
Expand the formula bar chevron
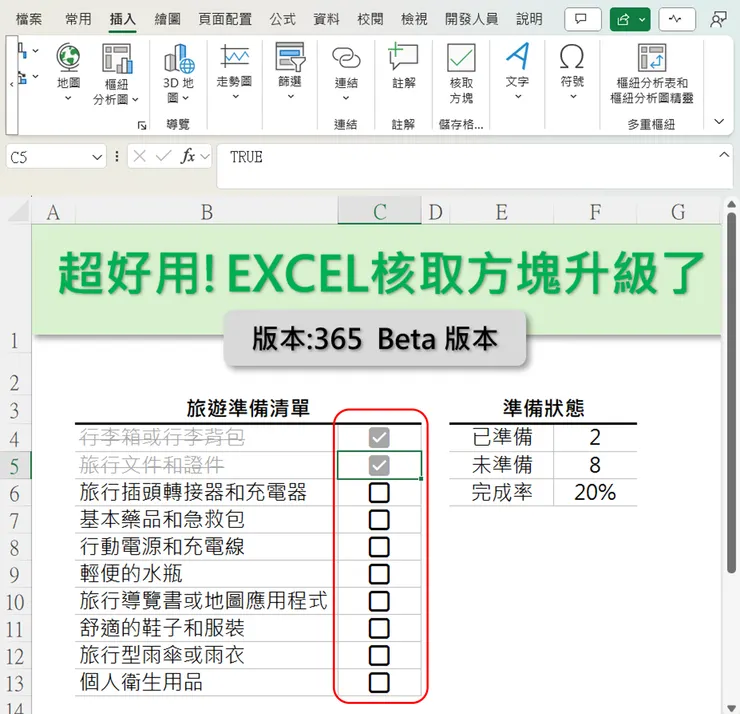724,155
